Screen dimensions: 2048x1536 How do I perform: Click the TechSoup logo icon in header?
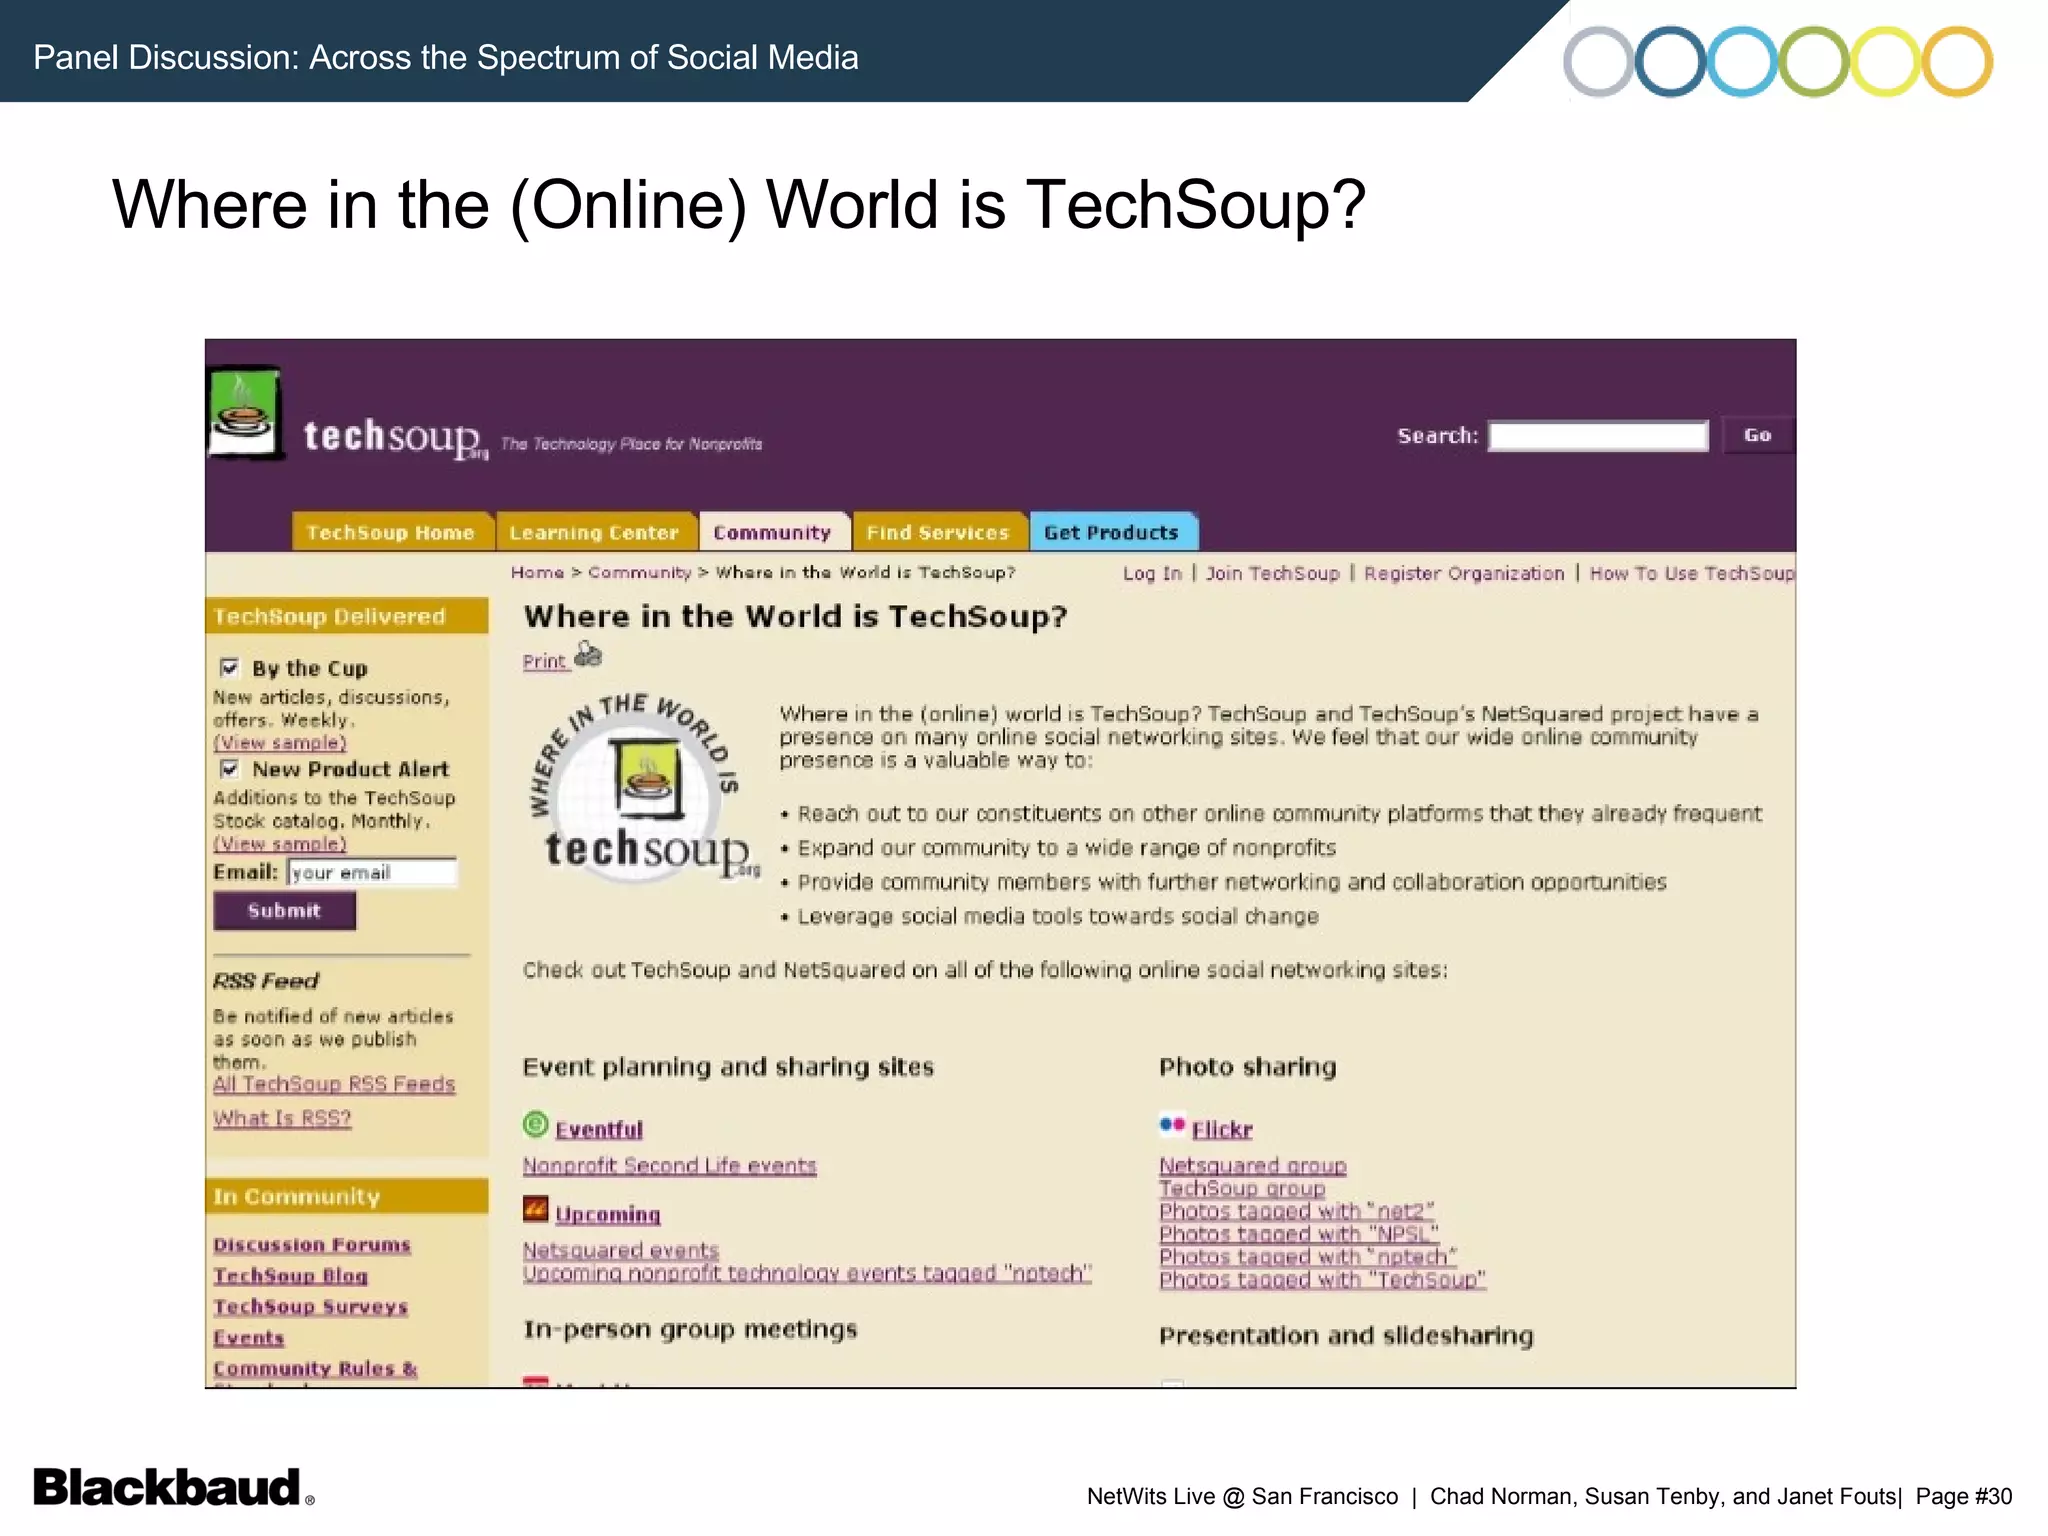pyautogui.click(x=246, y=414)
